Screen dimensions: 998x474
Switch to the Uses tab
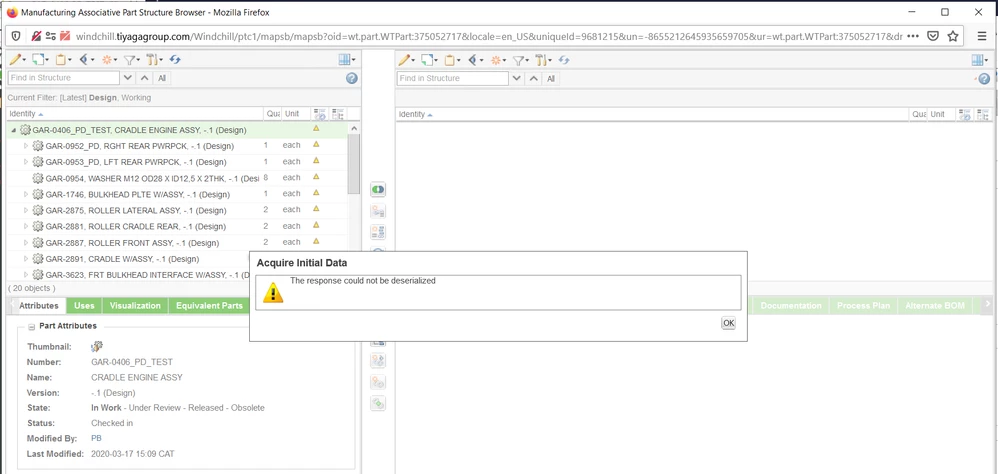(84, 306)
